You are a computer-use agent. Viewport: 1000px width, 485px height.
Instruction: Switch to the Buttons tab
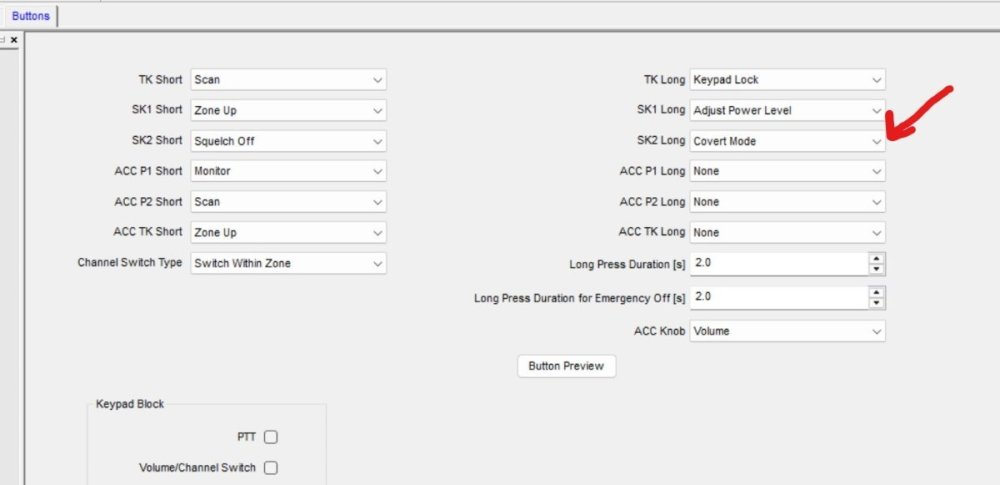pyautogui.click(x=30, y=16)
